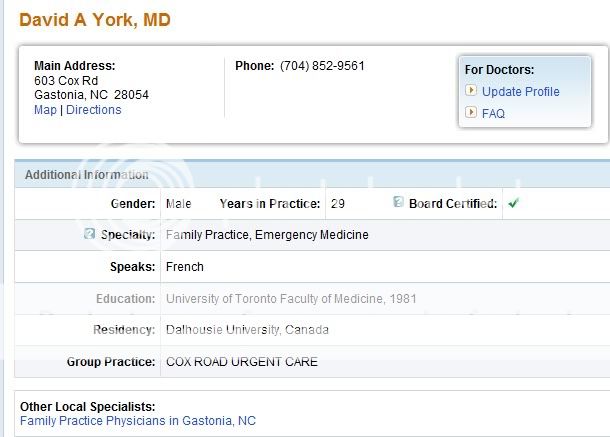Click arrow icon beside FAQ

point(471,113)
